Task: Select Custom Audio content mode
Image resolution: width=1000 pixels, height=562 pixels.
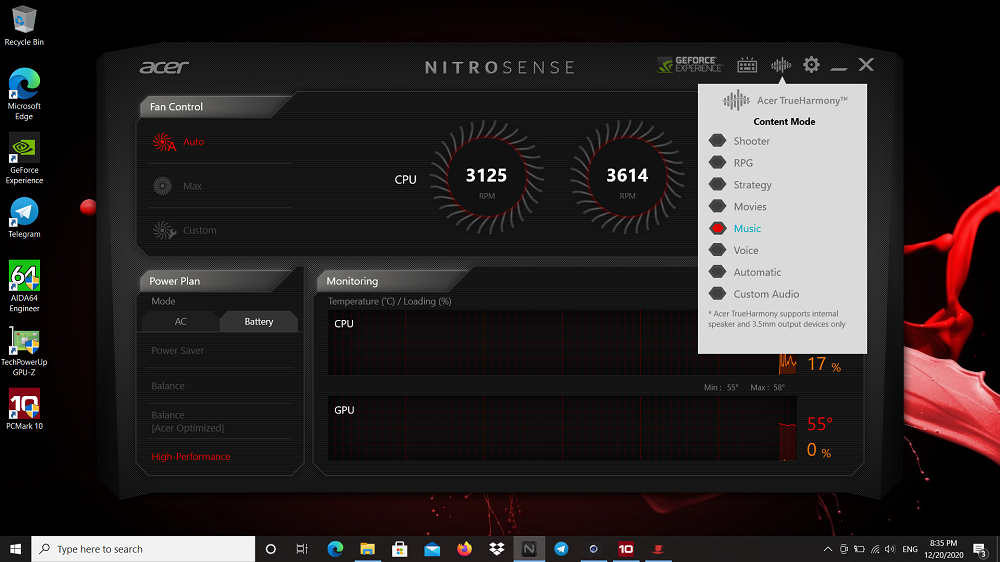Action: click(x=754, y=294)
